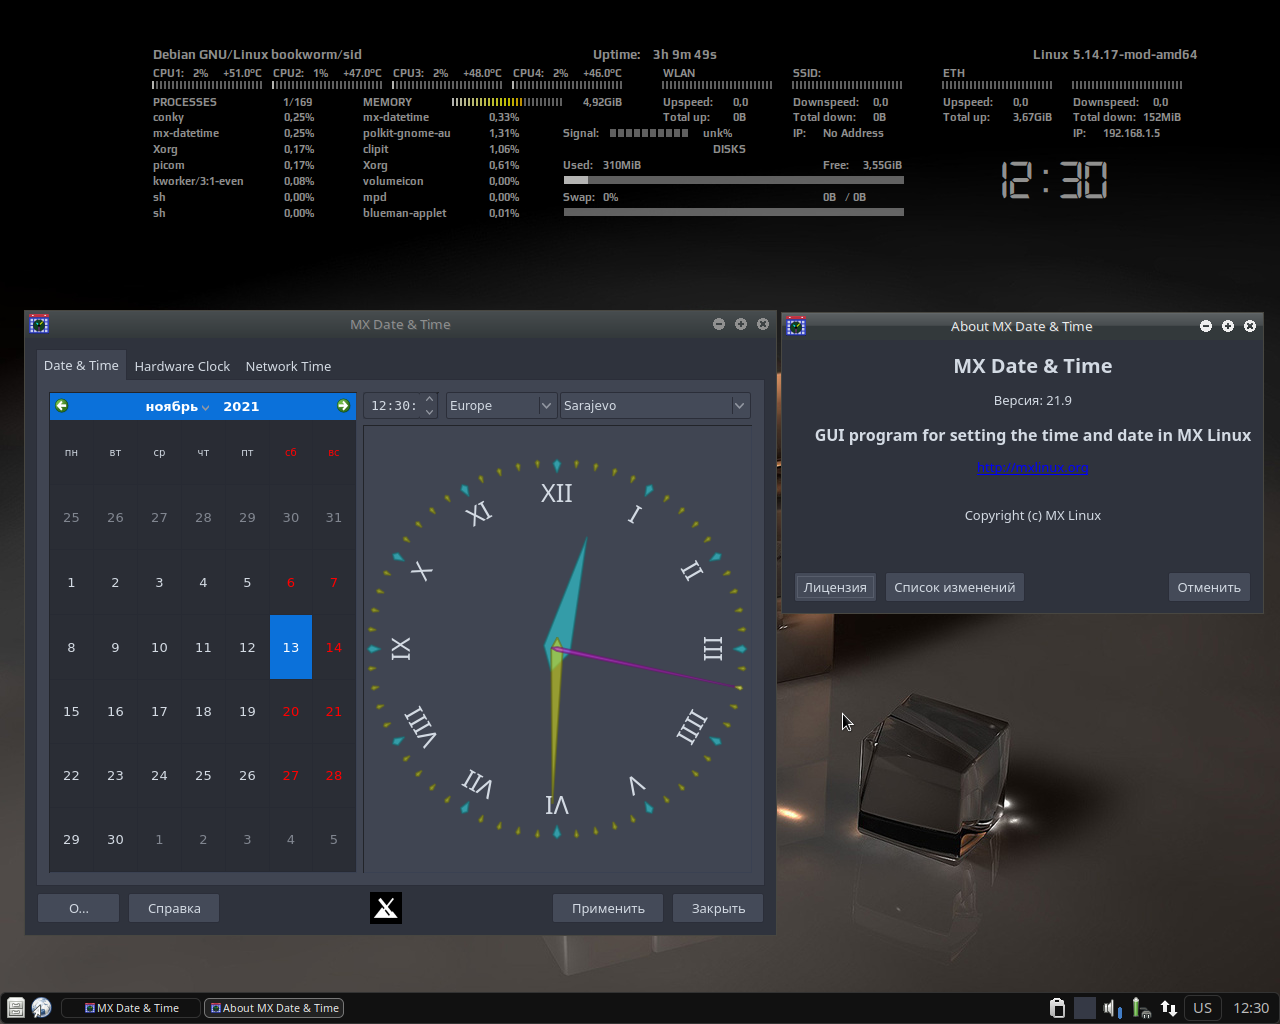Select day 13 in the calendar

pos(291,647)
